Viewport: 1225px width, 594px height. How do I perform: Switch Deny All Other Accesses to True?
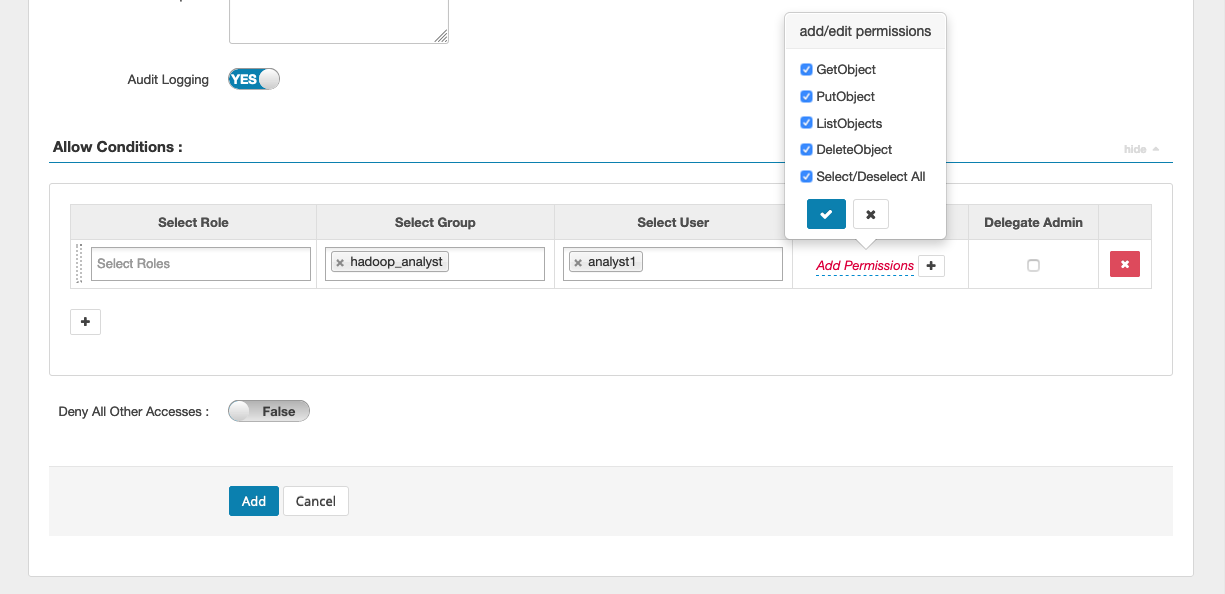point(268,410)
